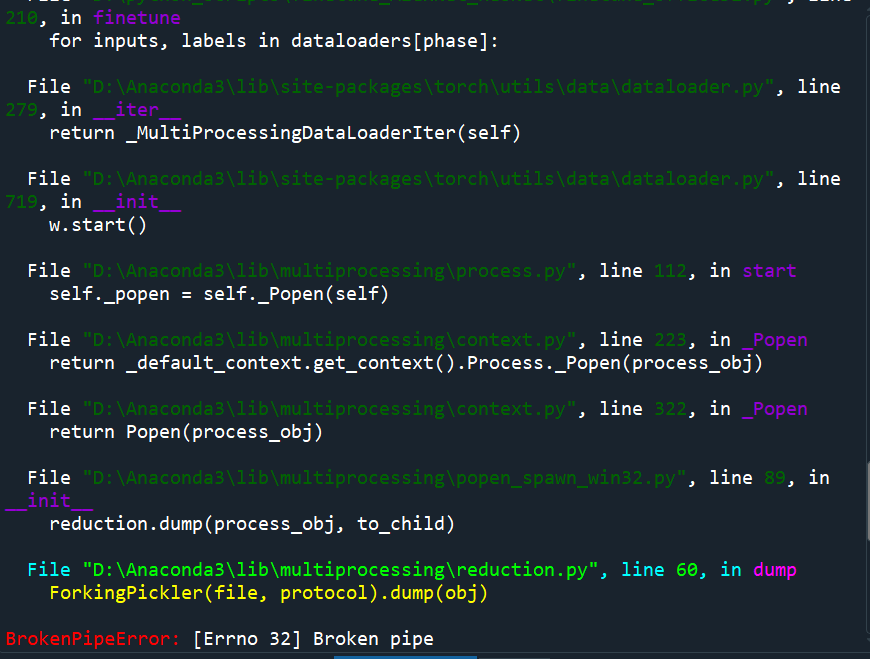Click the purple '__iter__' function name
Viewport: 870px width, 659px height.
137,110
